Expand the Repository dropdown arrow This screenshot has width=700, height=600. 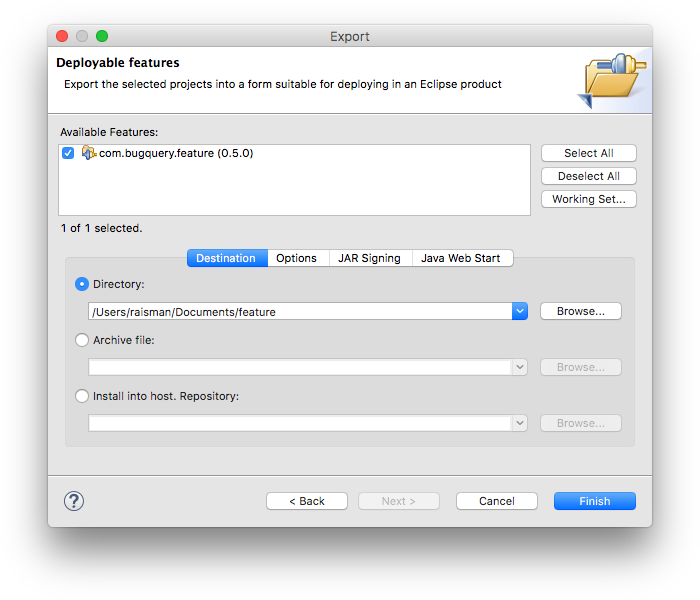point(520,423)
